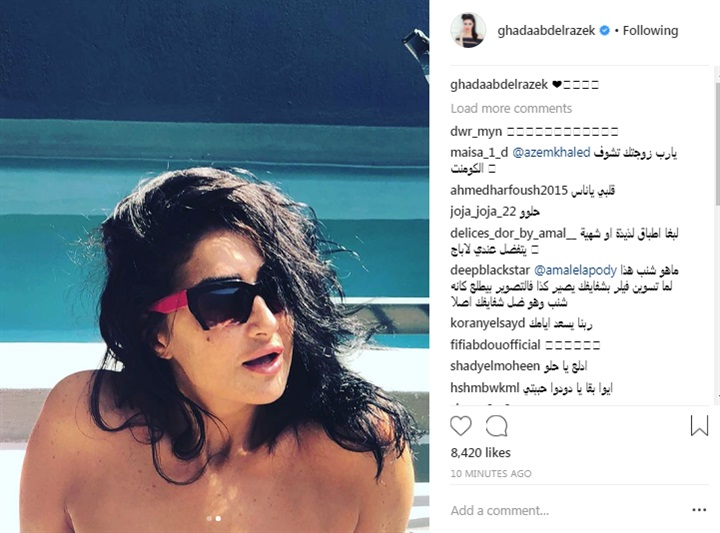Open ghadaabdelrazek username in the header
This screenshot has width=720, height=533.
coord(546,30)
